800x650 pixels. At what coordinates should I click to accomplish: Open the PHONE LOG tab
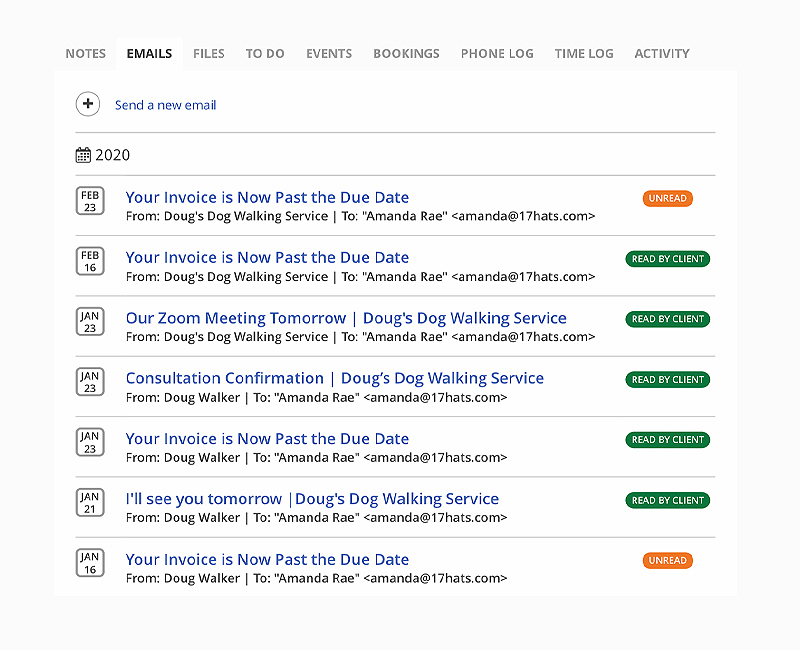click(497, 53)
